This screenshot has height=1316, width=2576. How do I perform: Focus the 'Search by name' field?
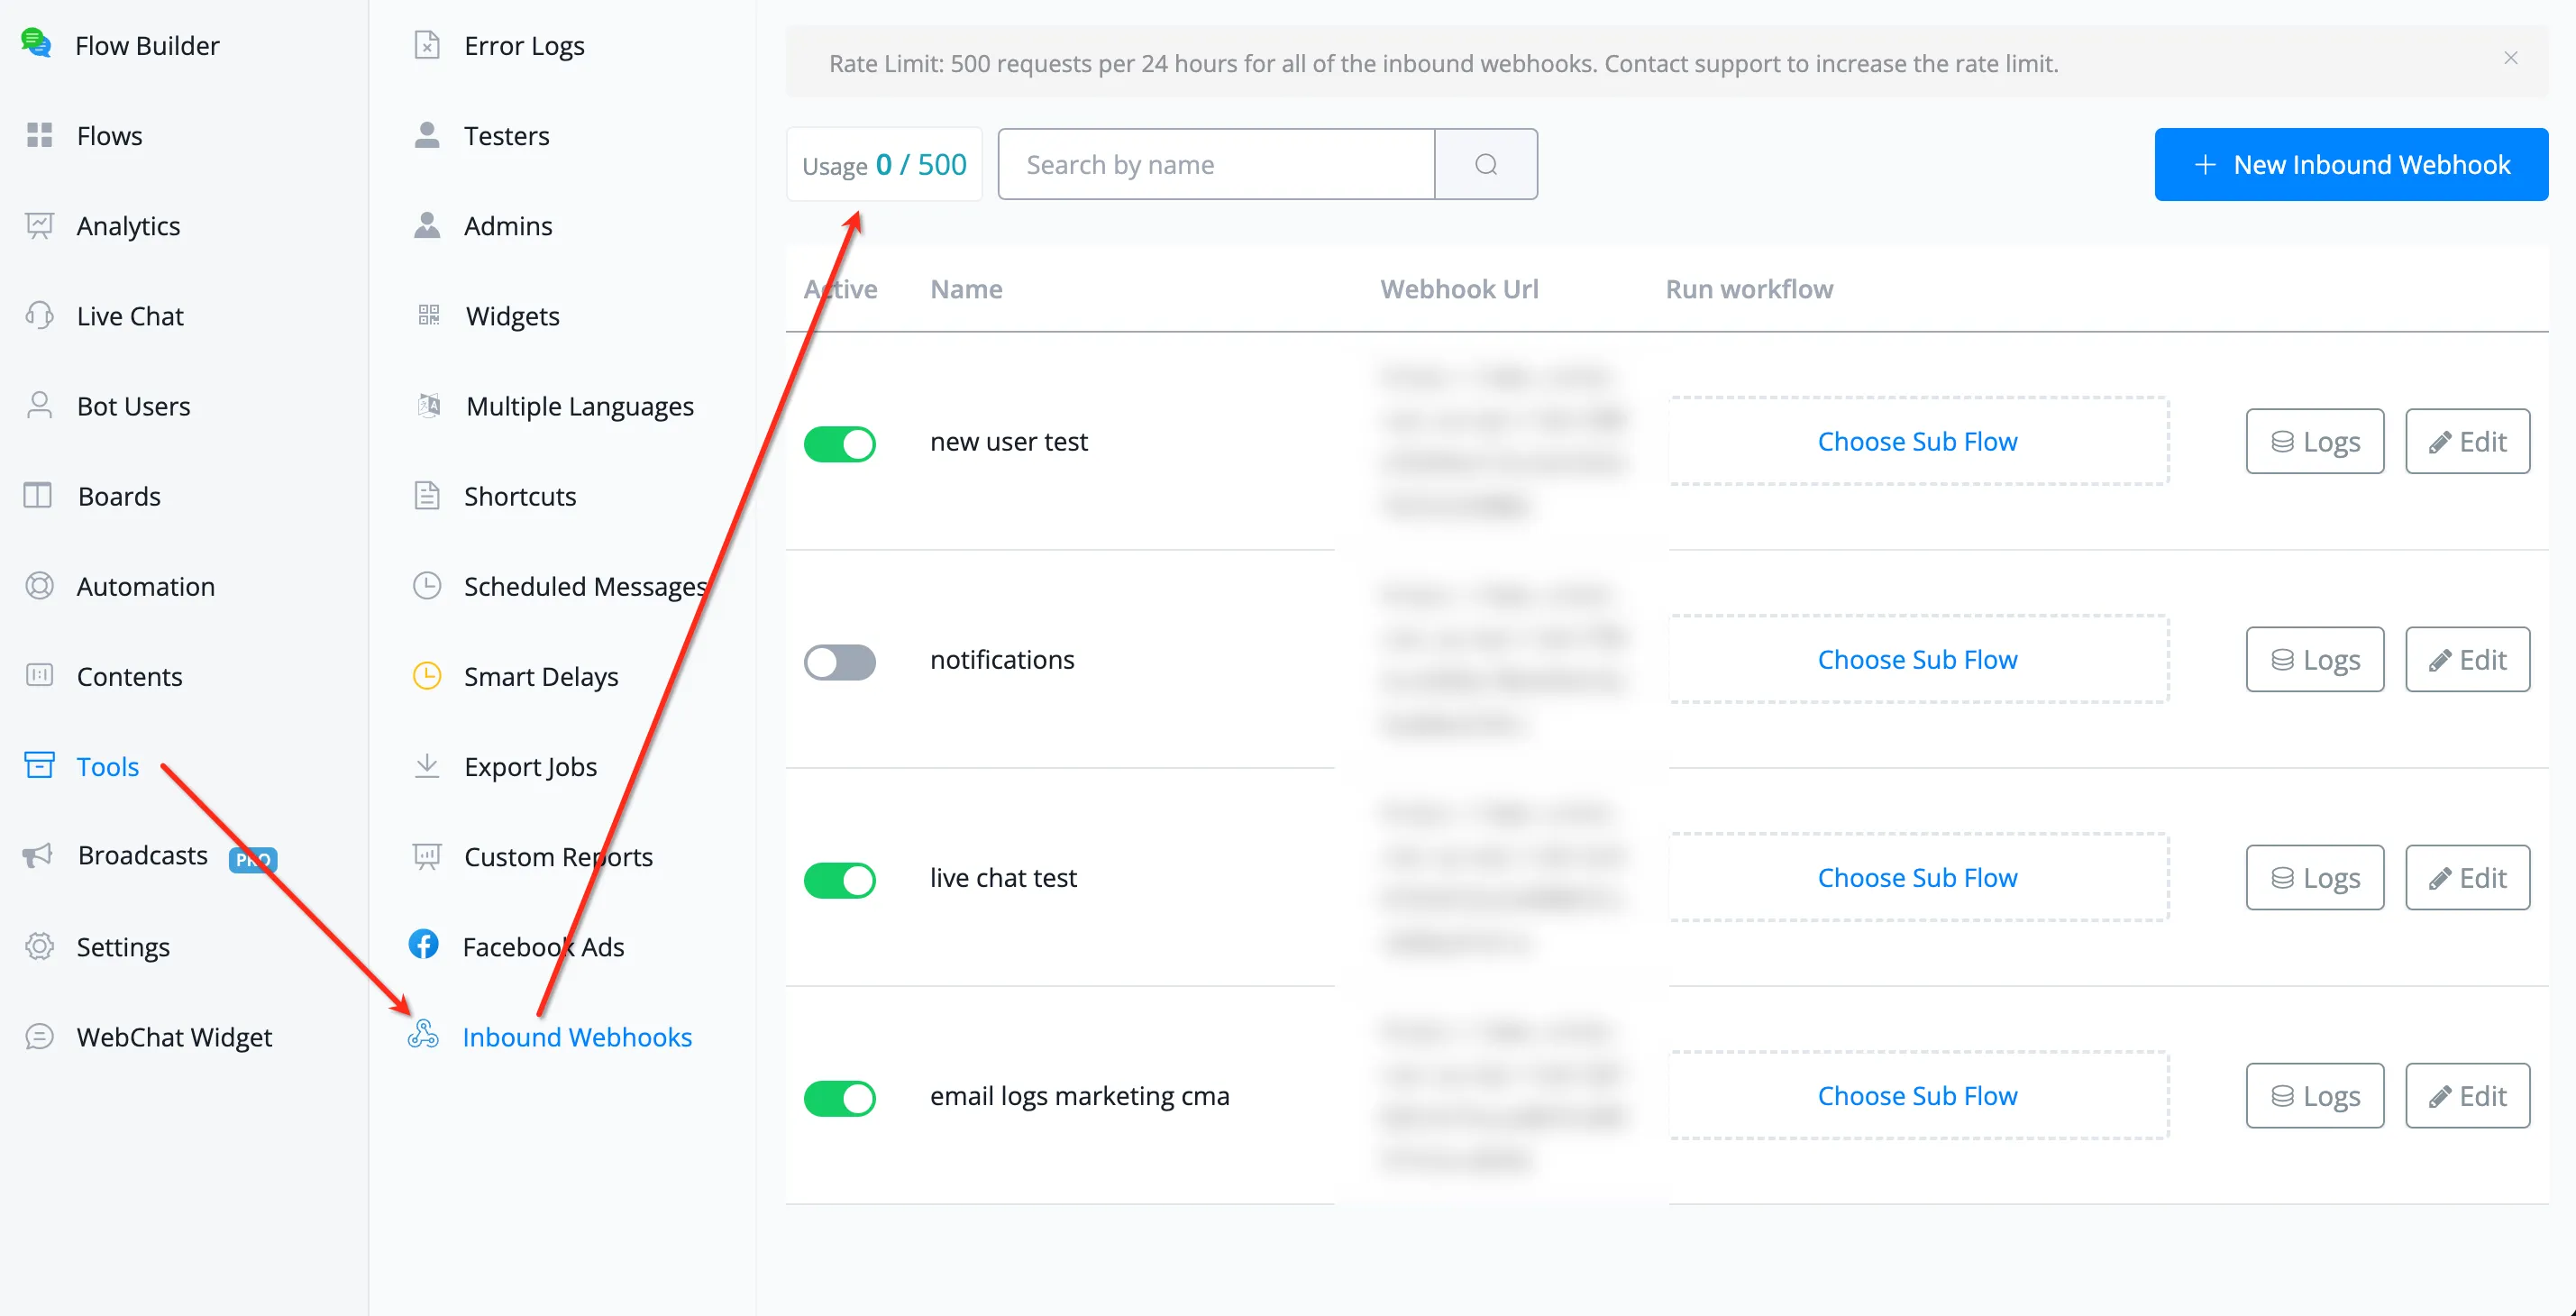(x=1216, y=164)
